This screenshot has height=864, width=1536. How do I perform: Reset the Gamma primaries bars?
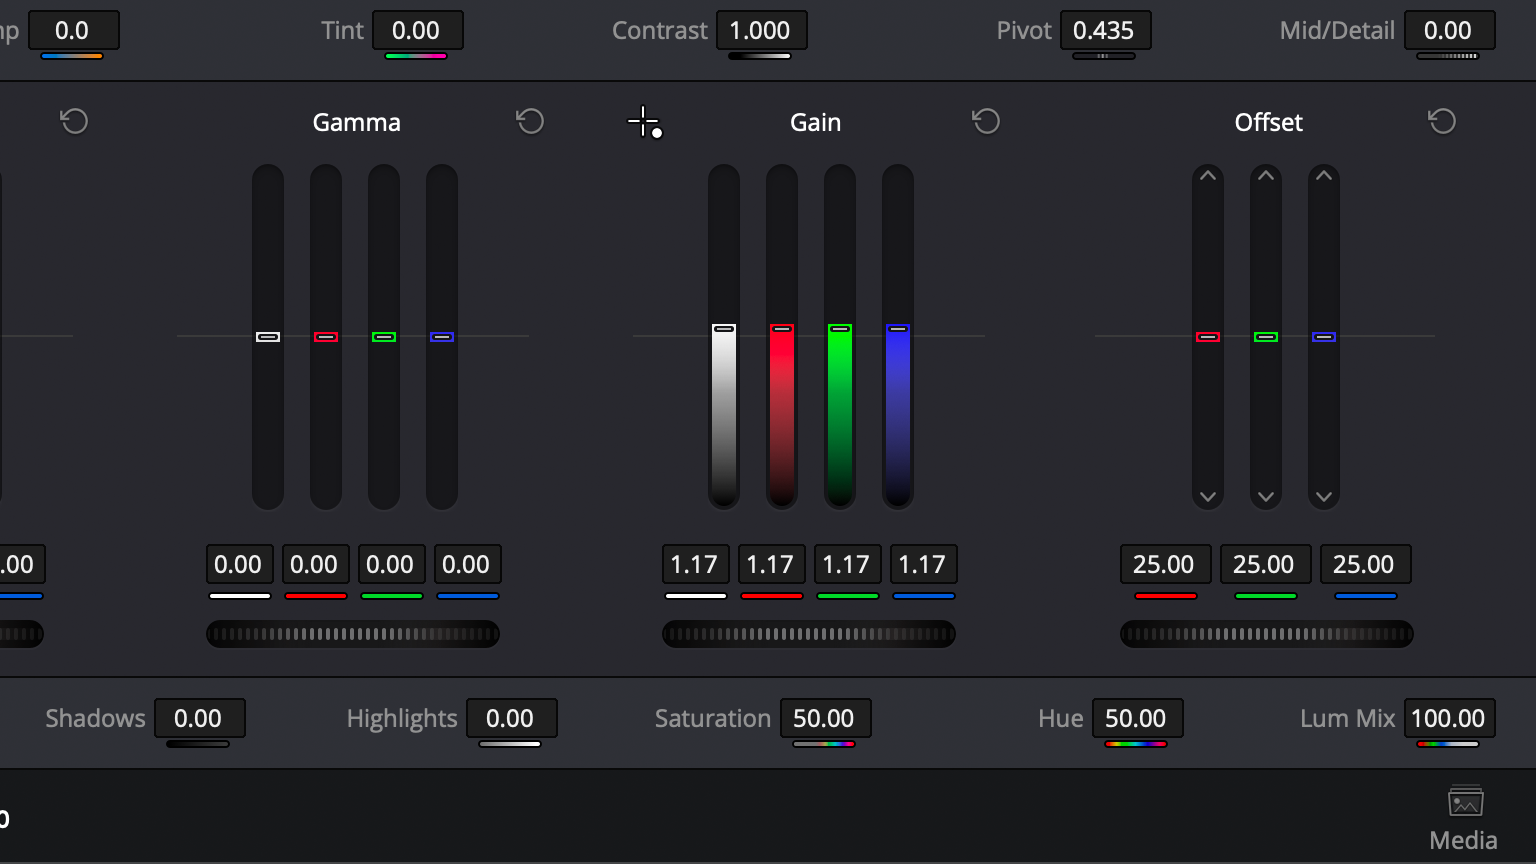[530, 122]
